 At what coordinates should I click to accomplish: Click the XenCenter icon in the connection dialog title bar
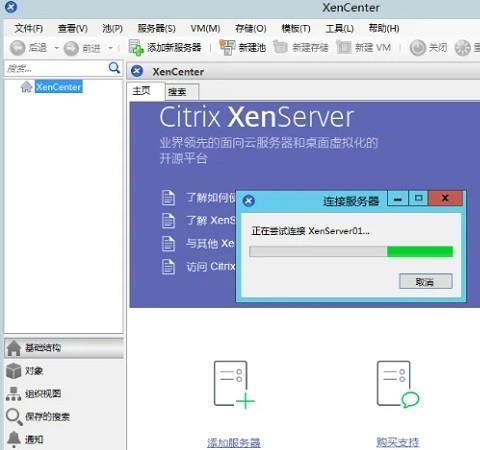tap(249, 201)
